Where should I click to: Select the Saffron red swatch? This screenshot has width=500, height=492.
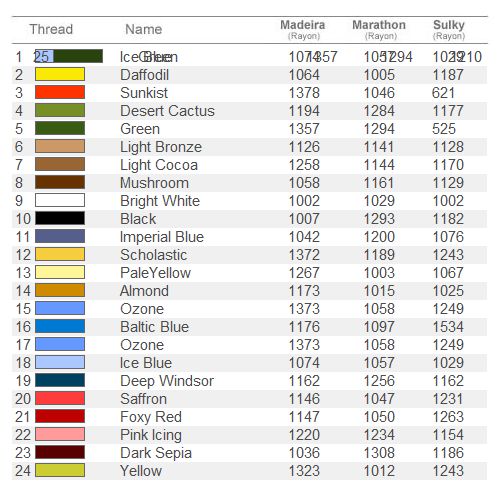[x=60, y=398]
